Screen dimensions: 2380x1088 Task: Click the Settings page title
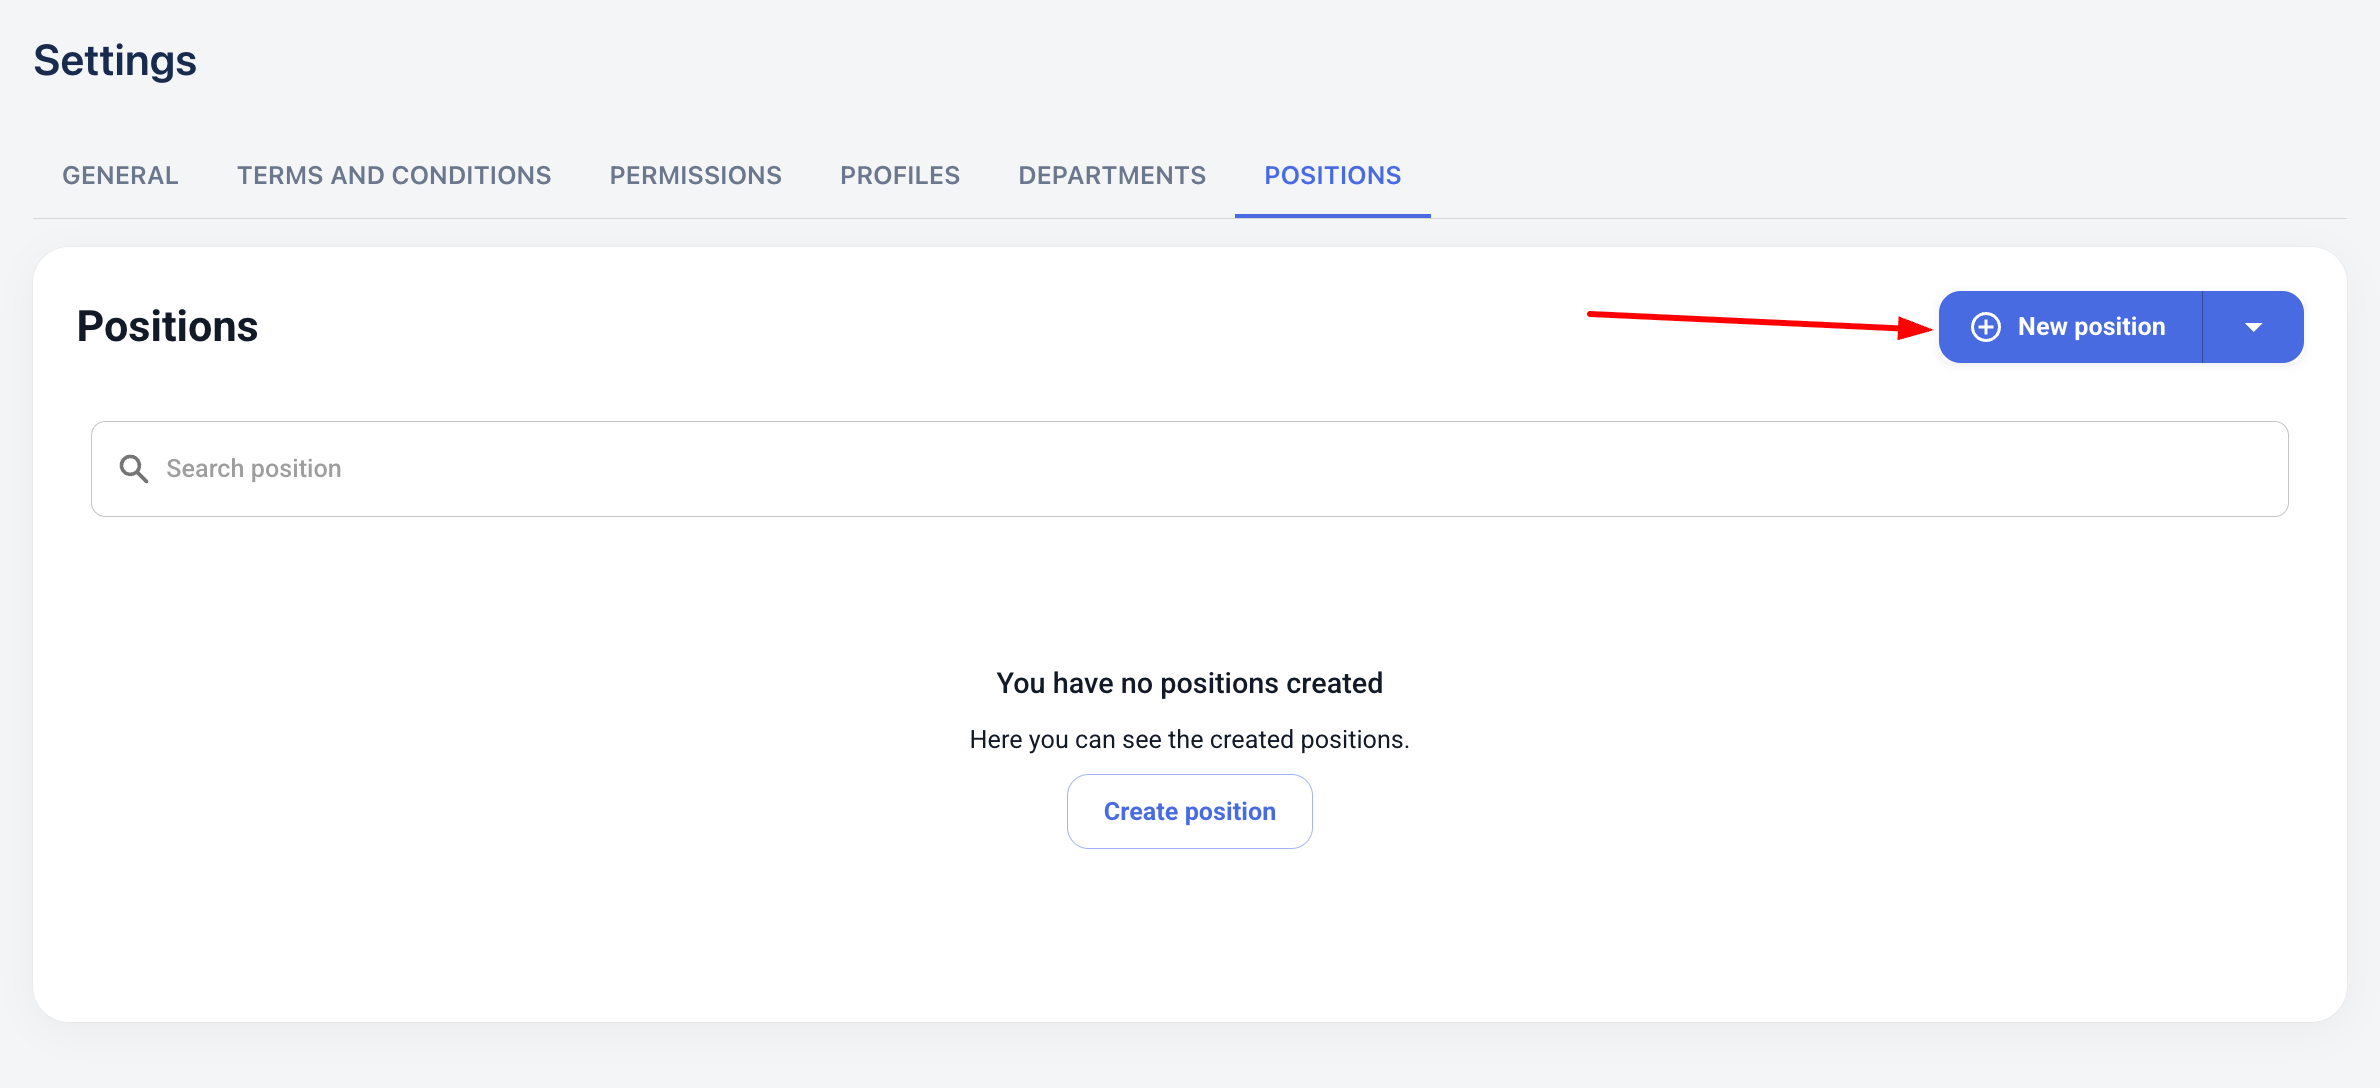tap(115, 60)
